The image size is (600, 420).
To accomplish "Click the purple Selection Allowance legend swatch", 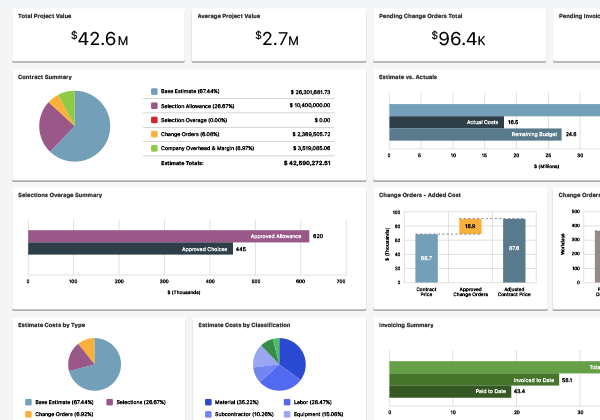I will 154,106.
